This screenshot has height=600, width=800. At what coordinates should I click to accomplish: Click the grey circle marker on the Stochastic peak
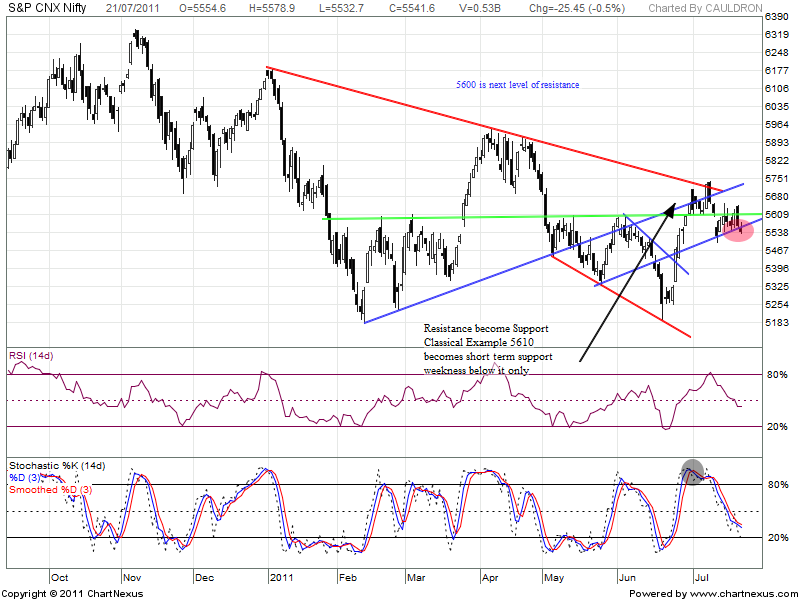click(x=692, y=468)
